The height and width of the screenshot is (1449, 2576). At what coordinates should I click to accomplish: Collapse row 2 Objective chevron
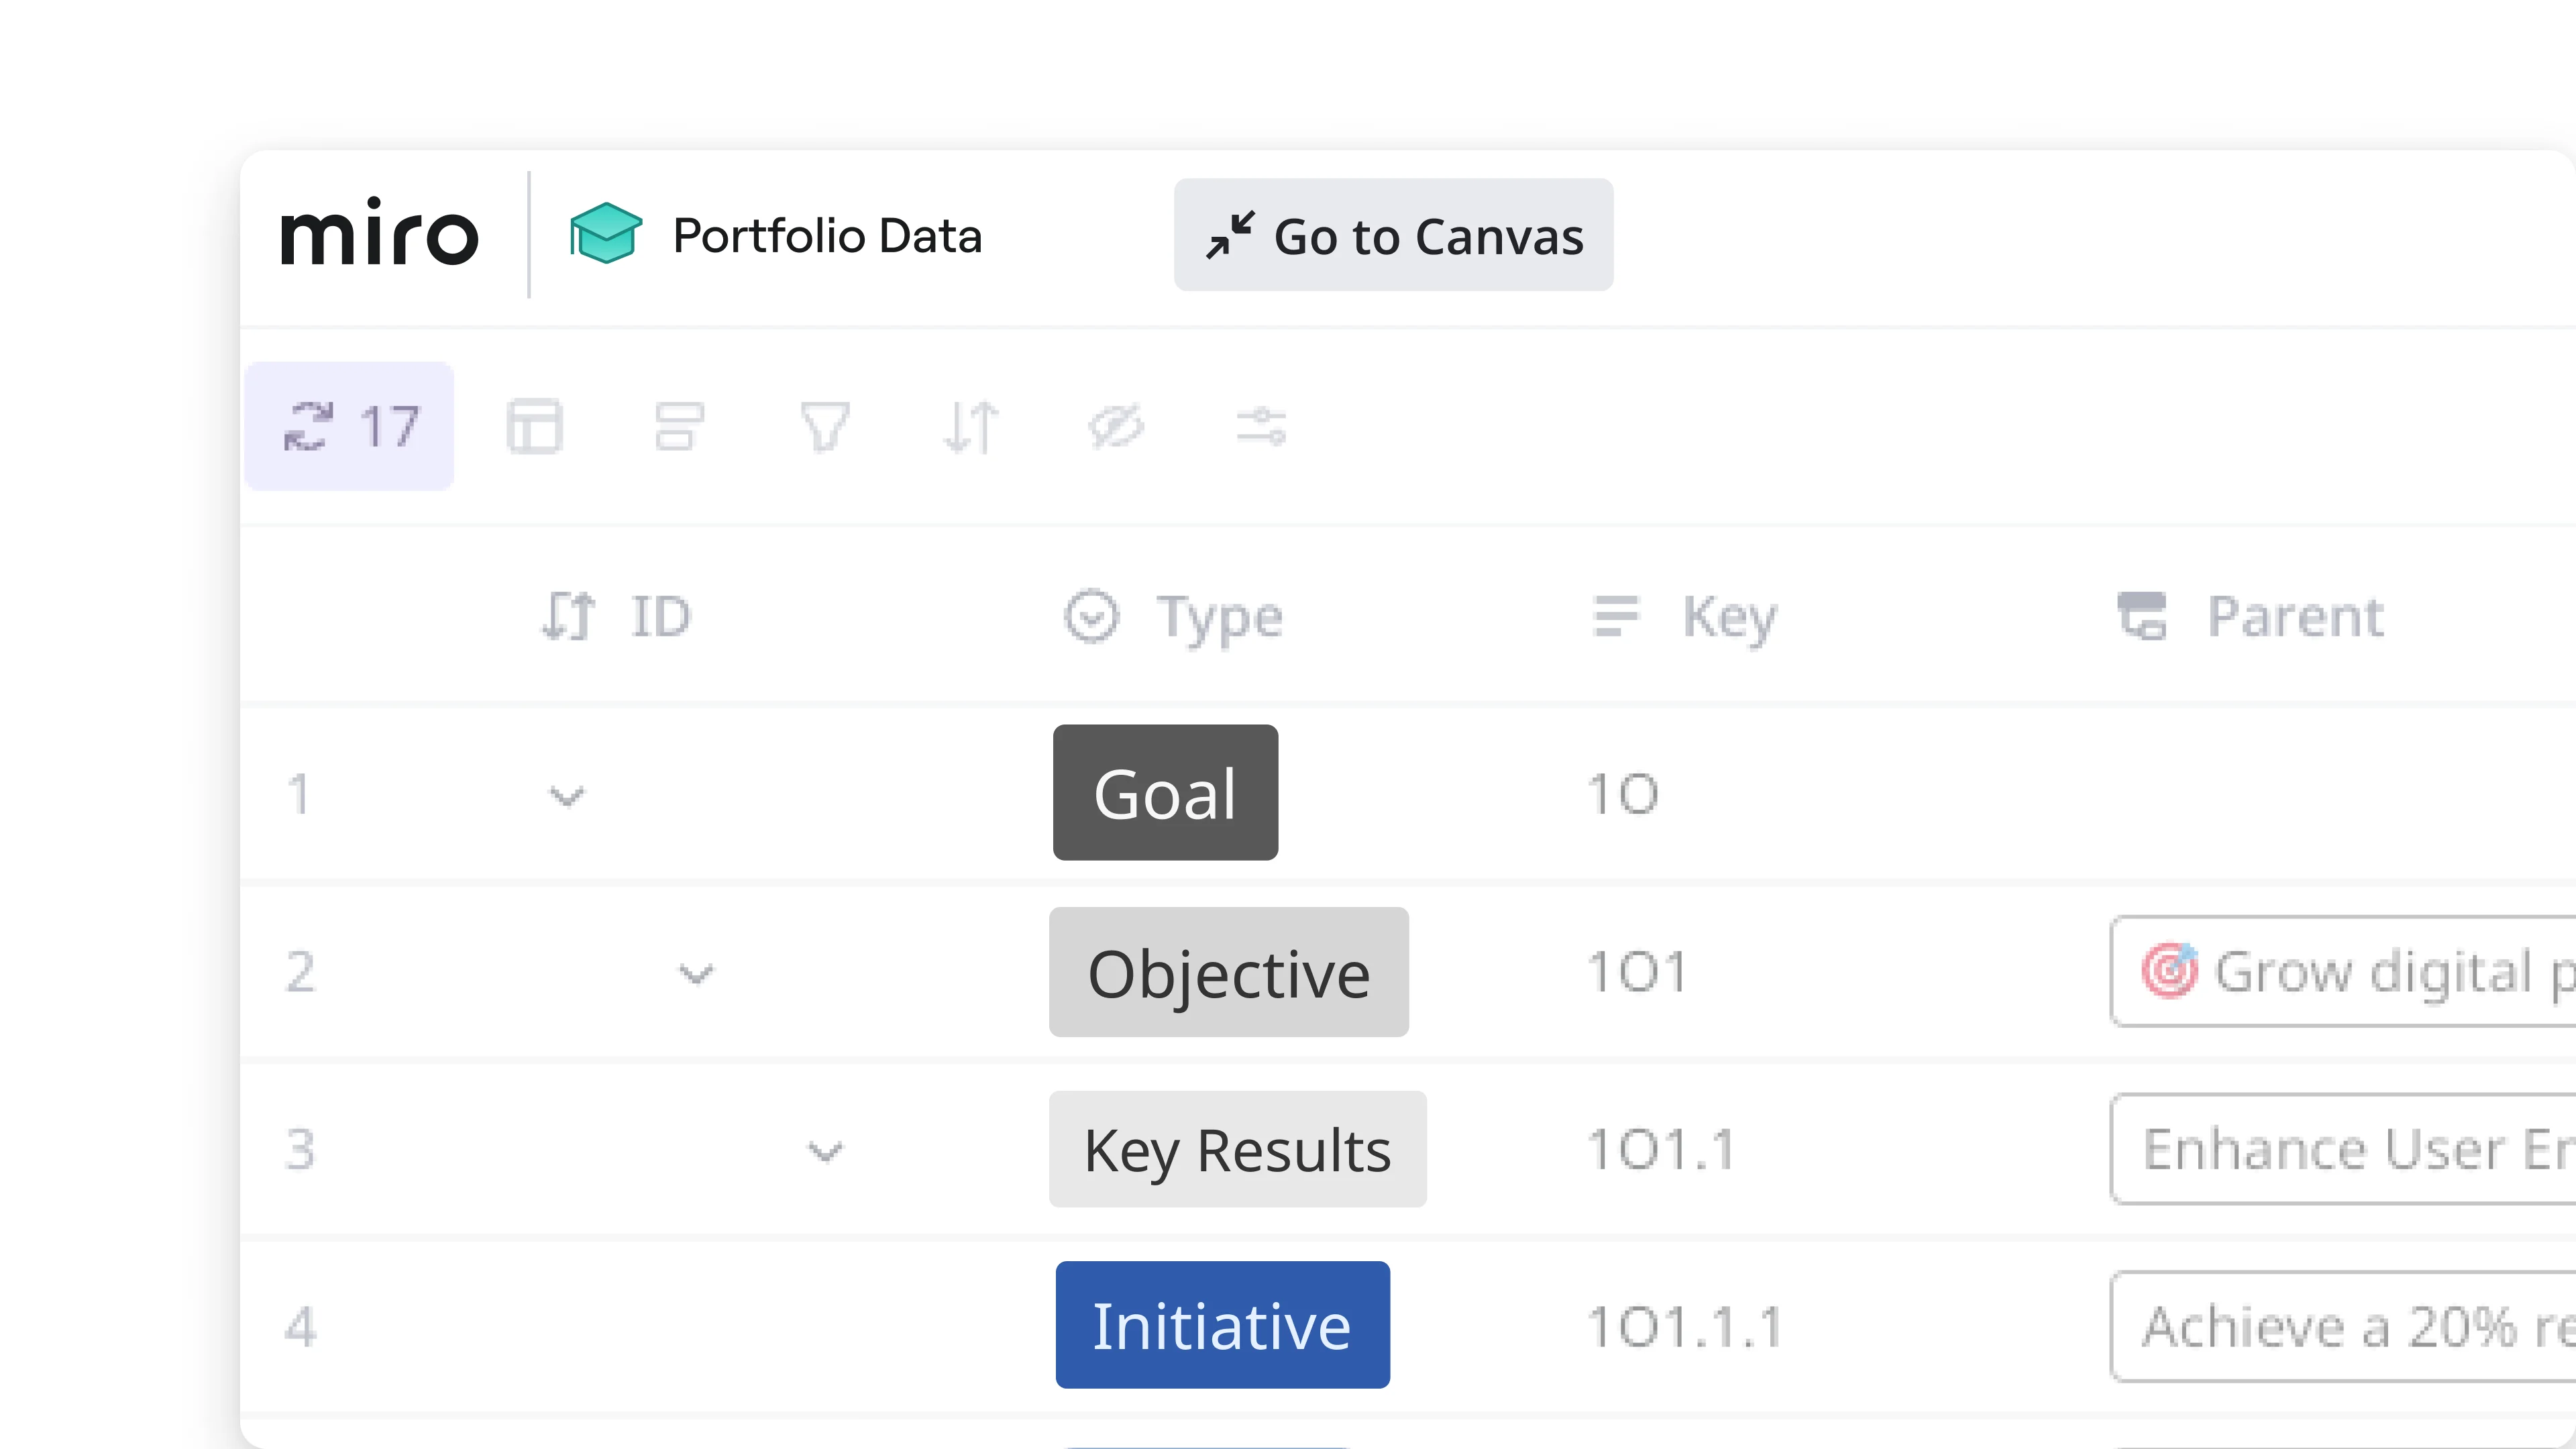point(696,973)
